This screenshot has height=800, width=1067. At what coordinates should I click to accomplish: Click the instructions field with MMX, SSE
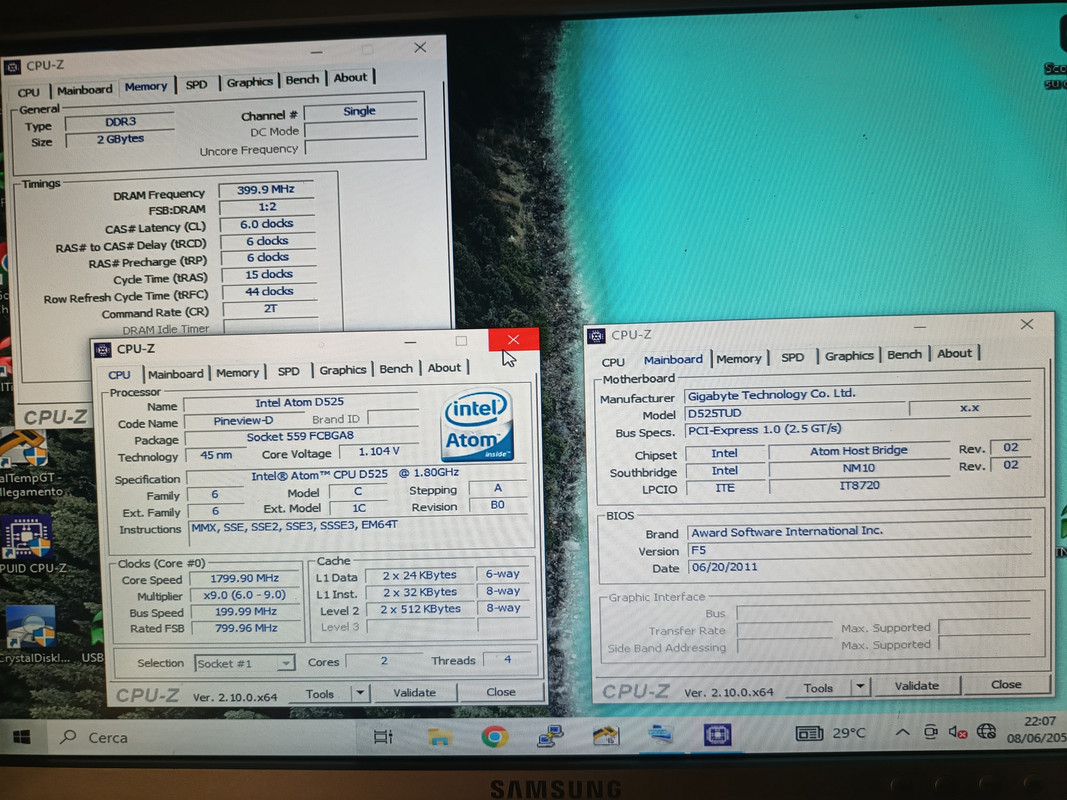tap(359, 534)
